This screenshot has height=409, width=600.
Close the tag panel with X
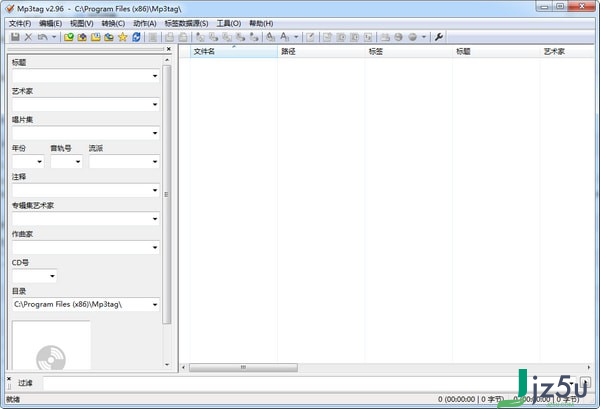169,49
